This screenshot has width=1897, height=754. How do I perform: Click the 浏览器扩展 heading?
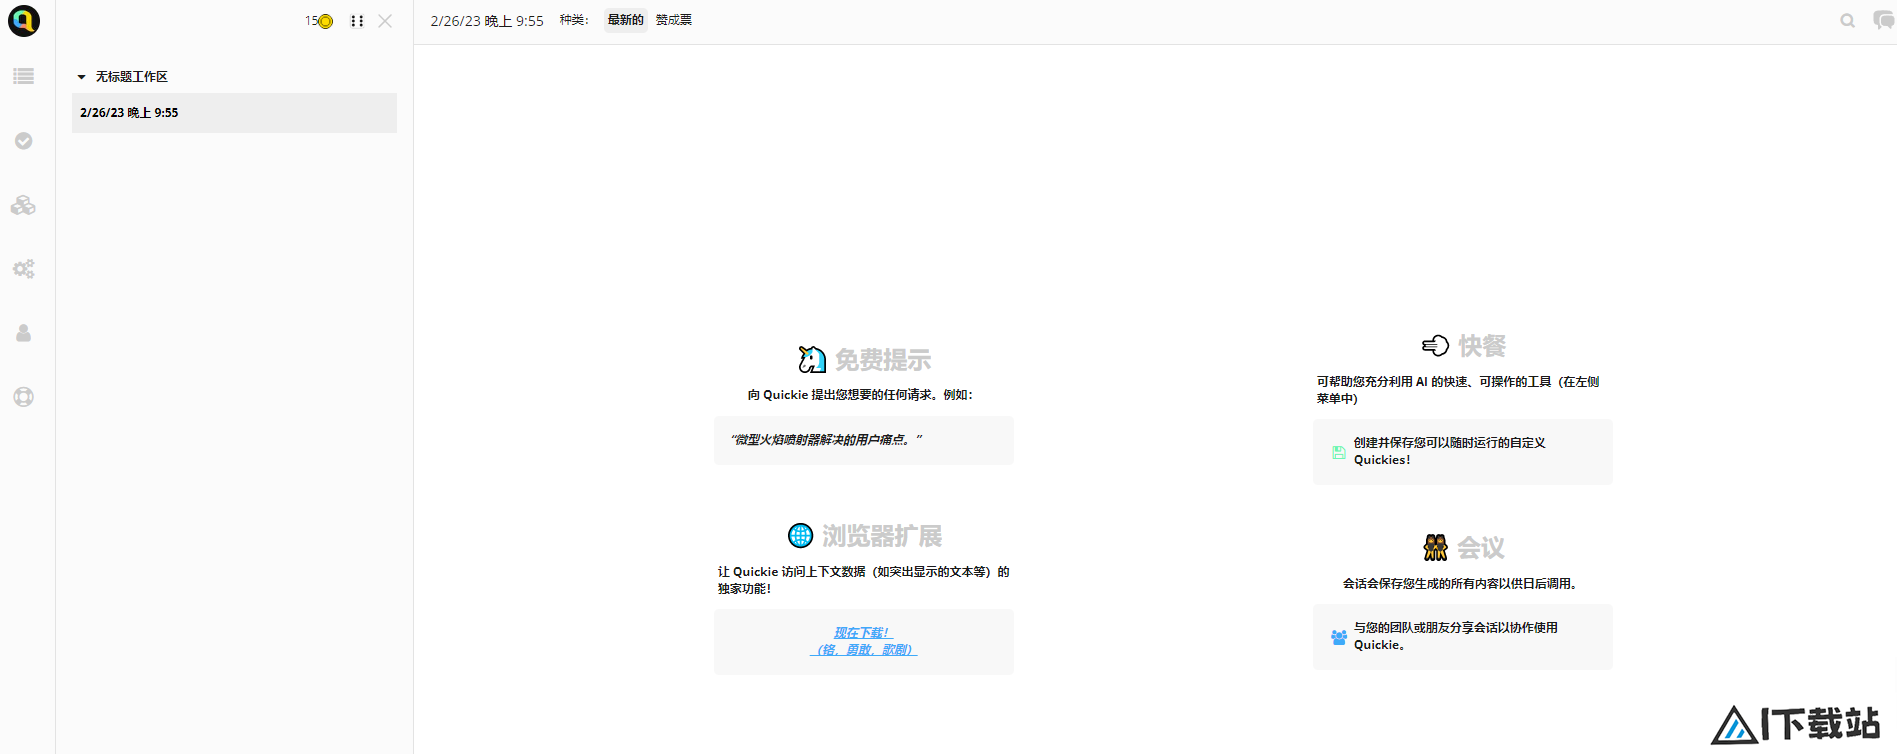[x=882, y=536]
